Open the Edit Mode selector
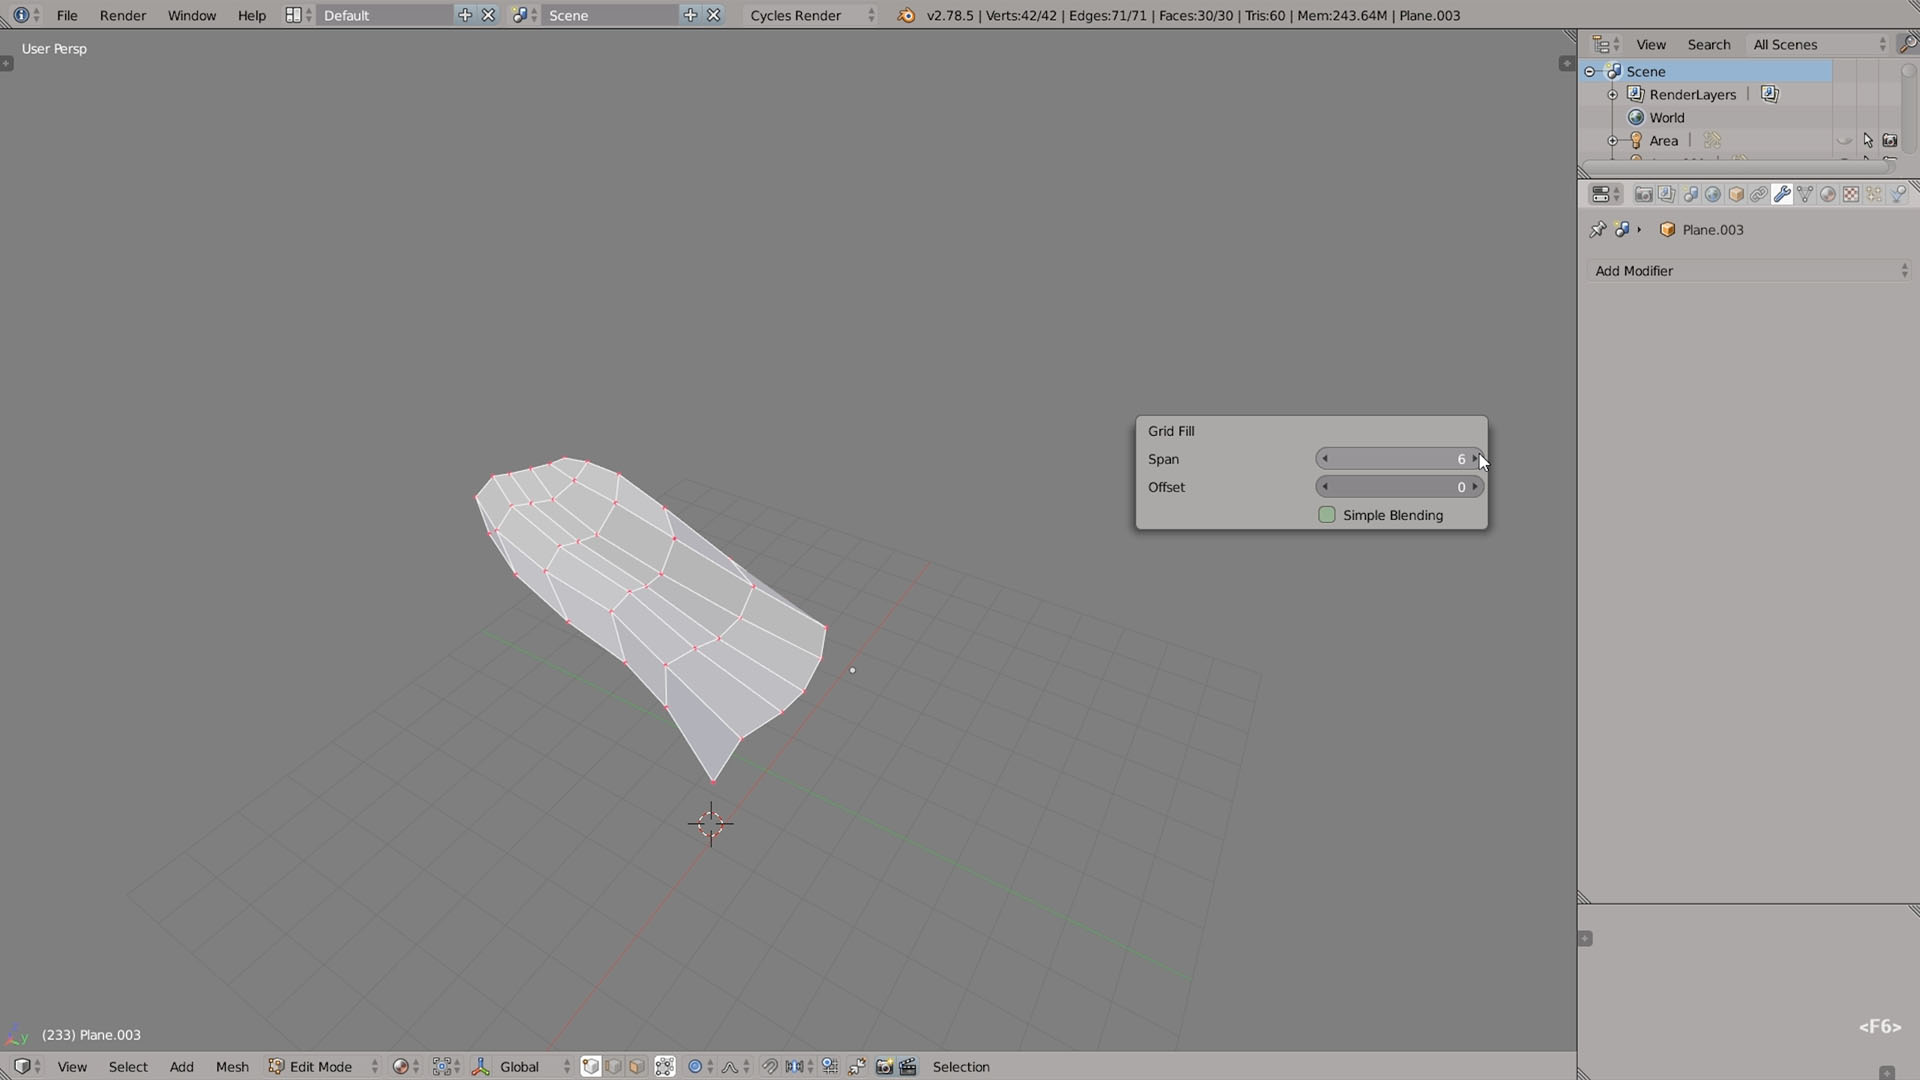1920x1080 pixels. click(324, 1067)
